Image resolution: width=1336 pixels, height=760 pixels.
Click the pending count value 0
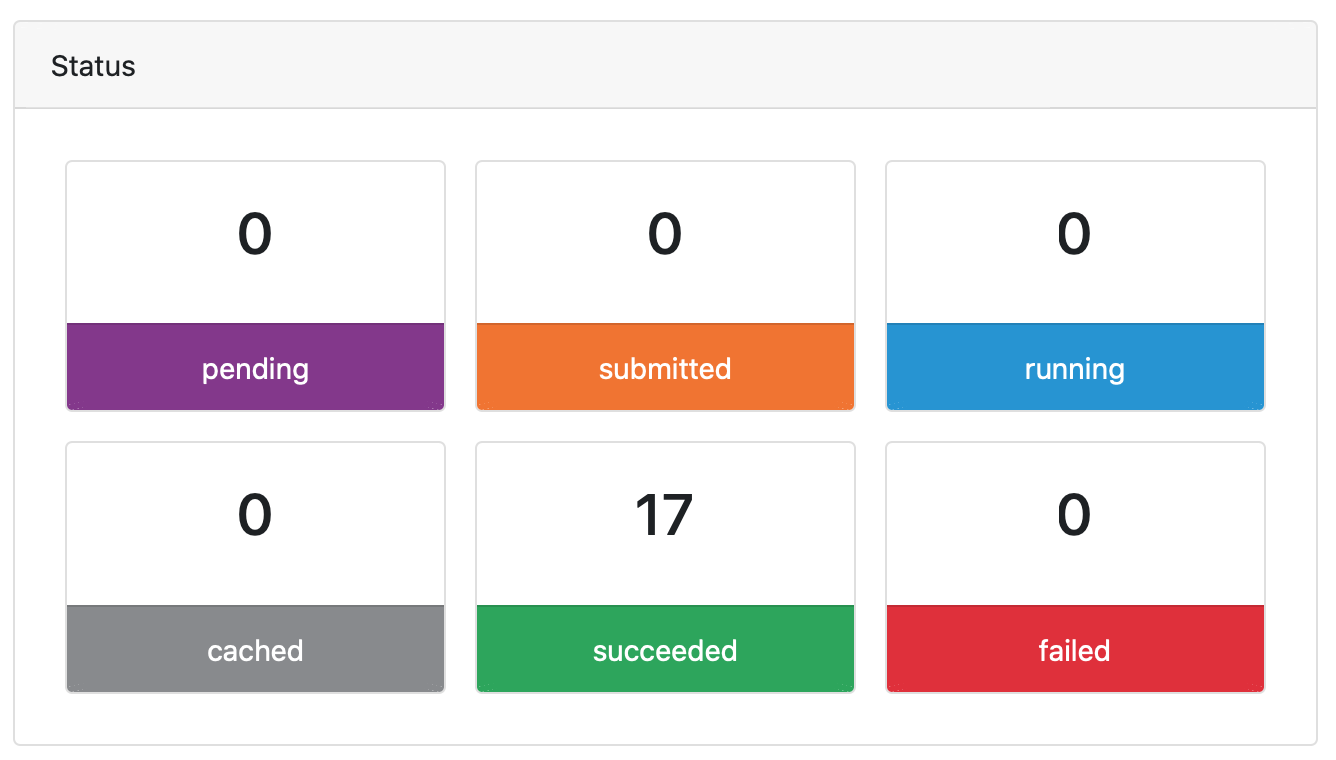click(255, 234)
